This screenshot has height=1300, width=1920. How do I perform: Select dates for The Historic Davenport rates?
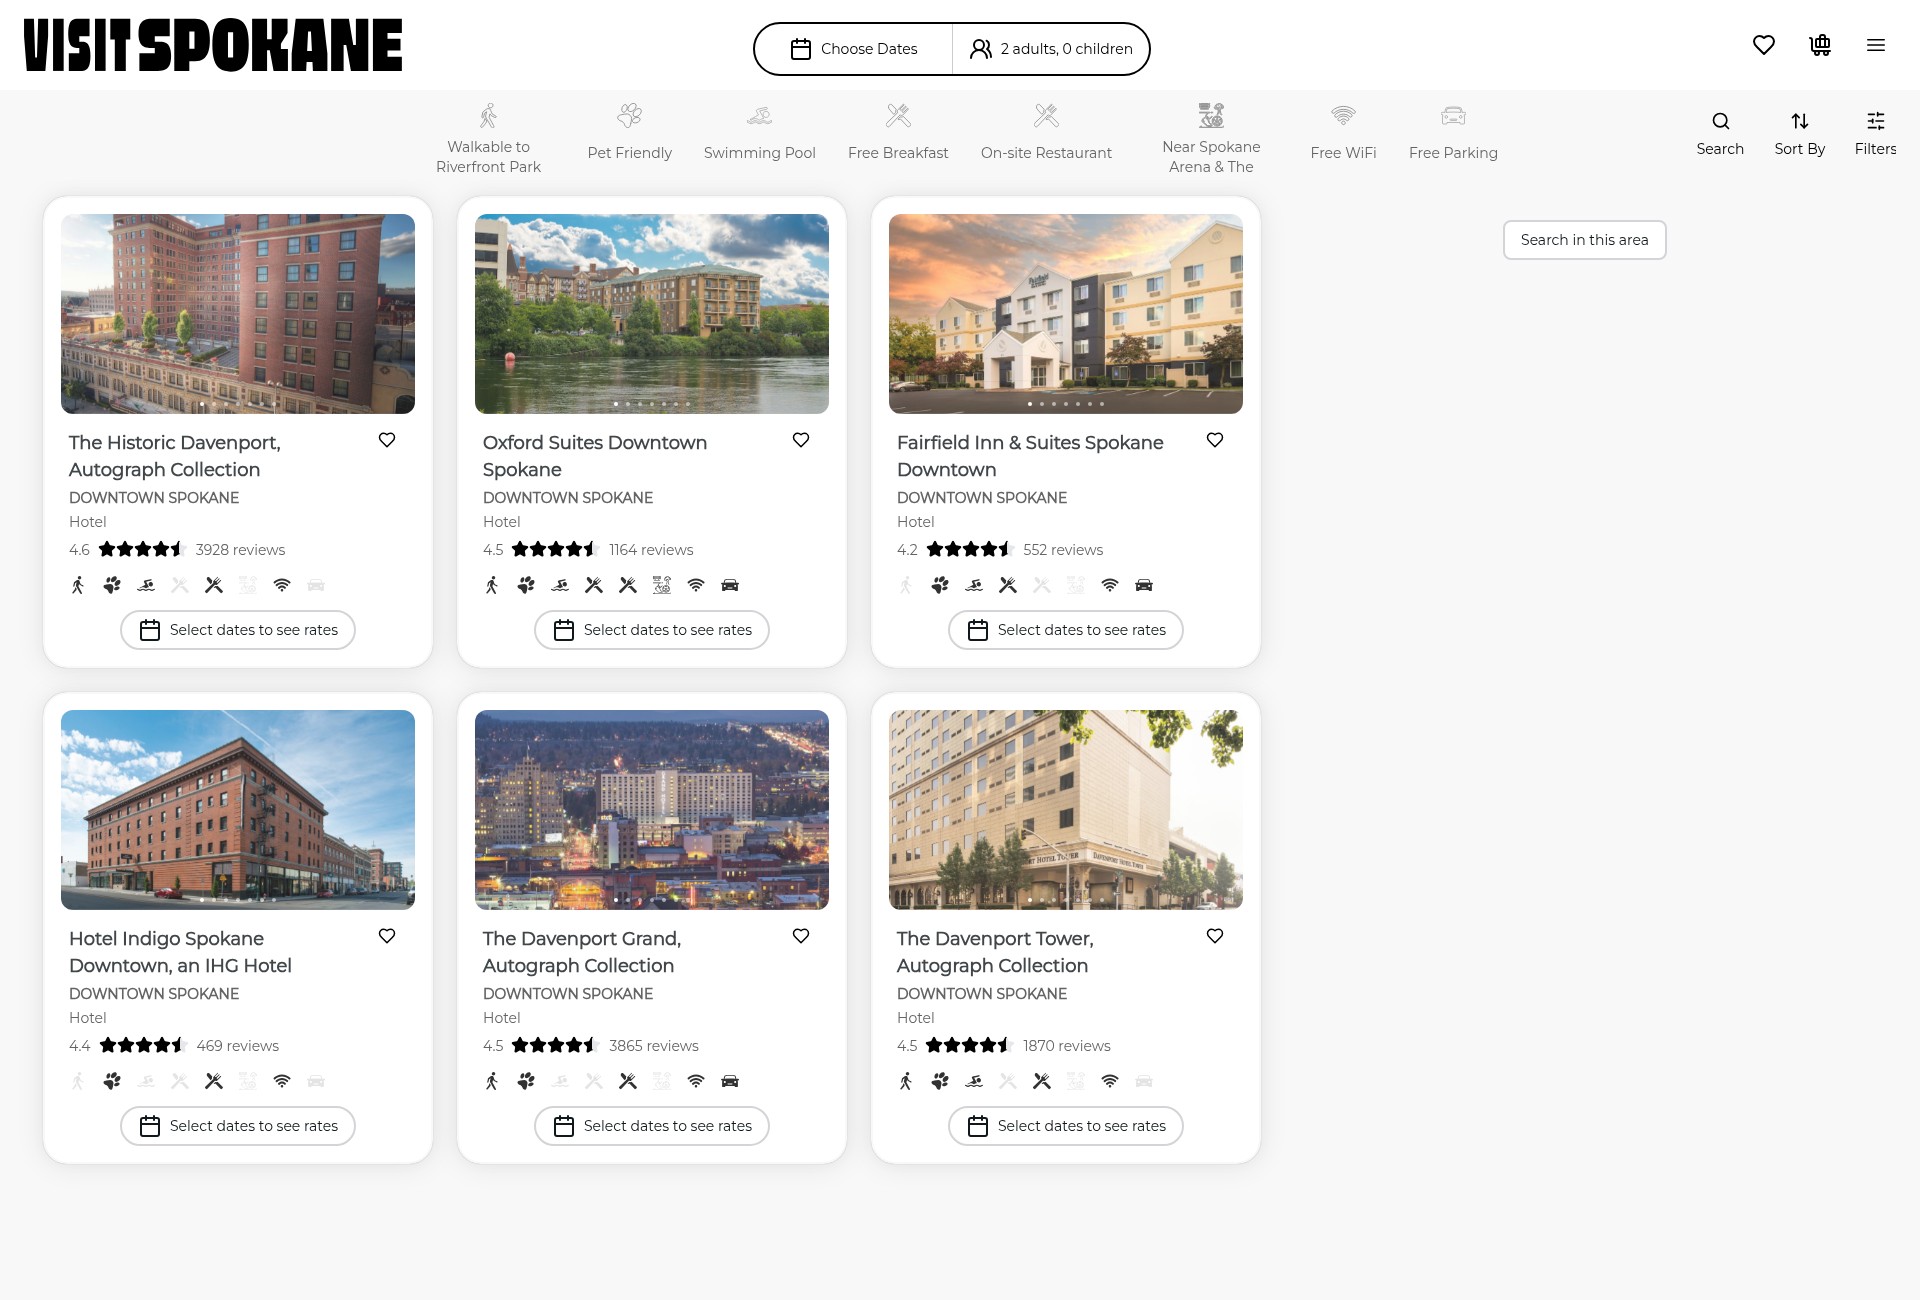tap(238, 630)
